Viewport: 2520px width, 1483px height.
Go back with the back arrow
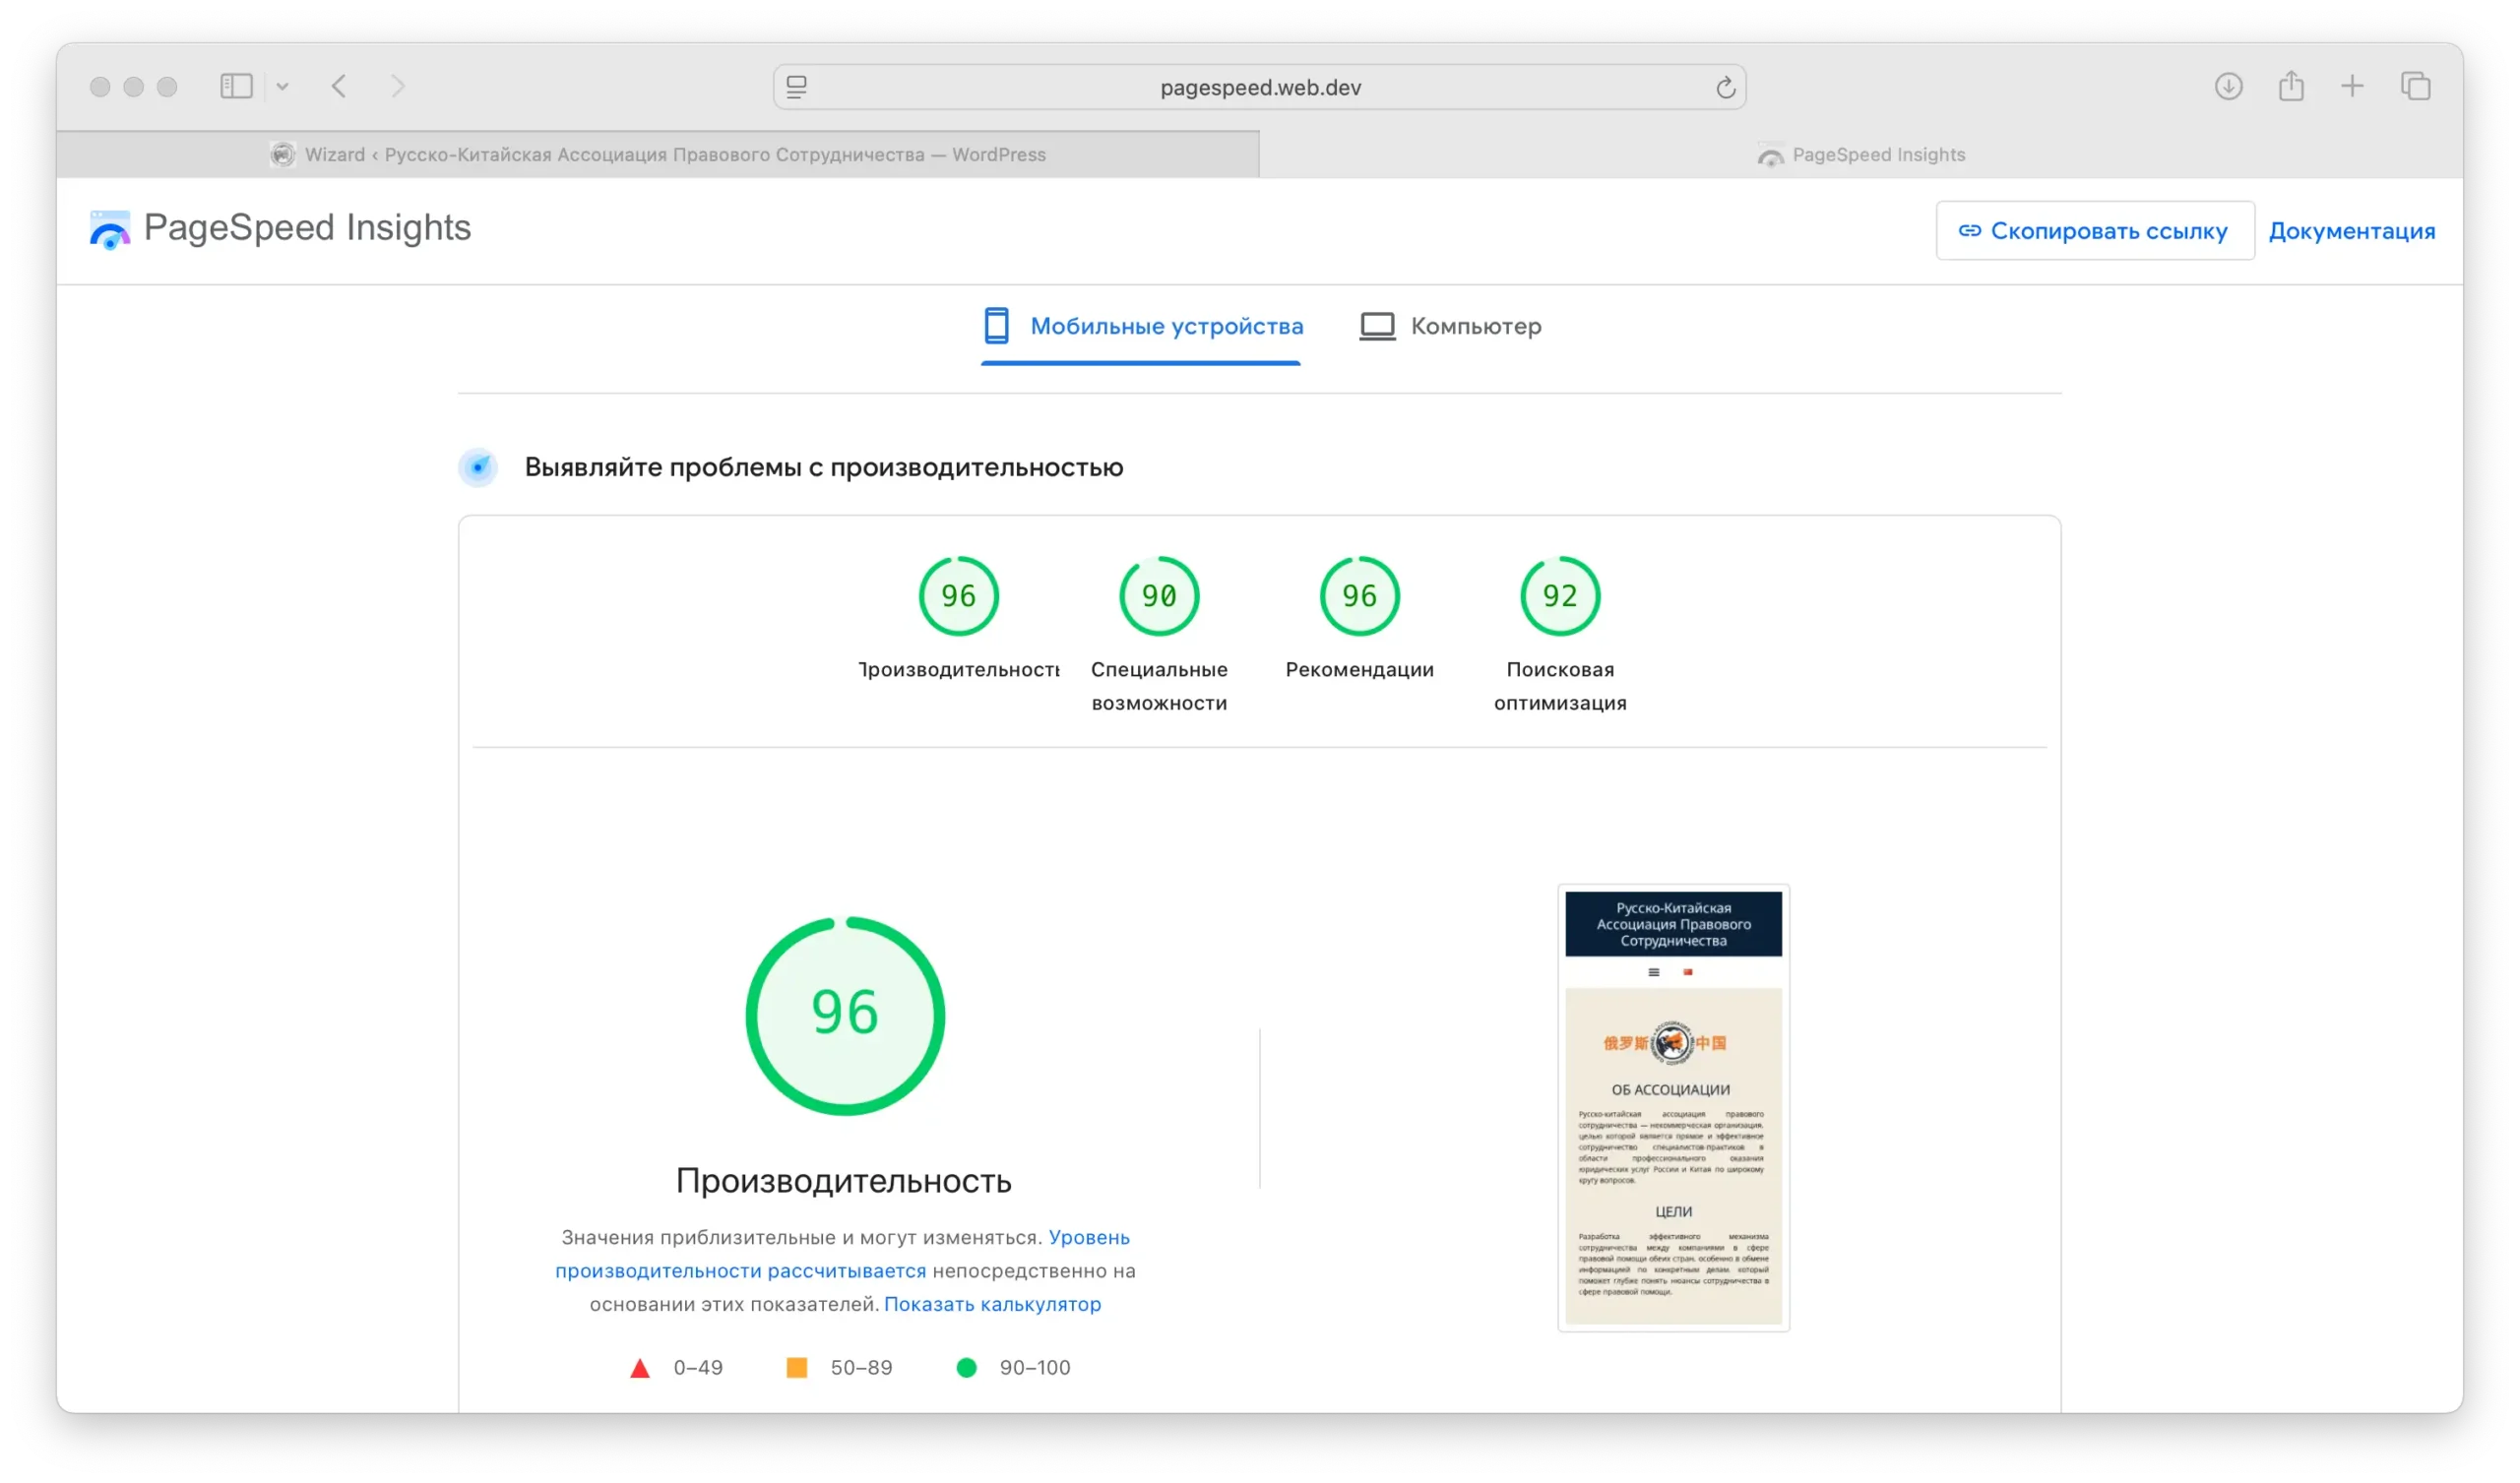click(339, 87)
